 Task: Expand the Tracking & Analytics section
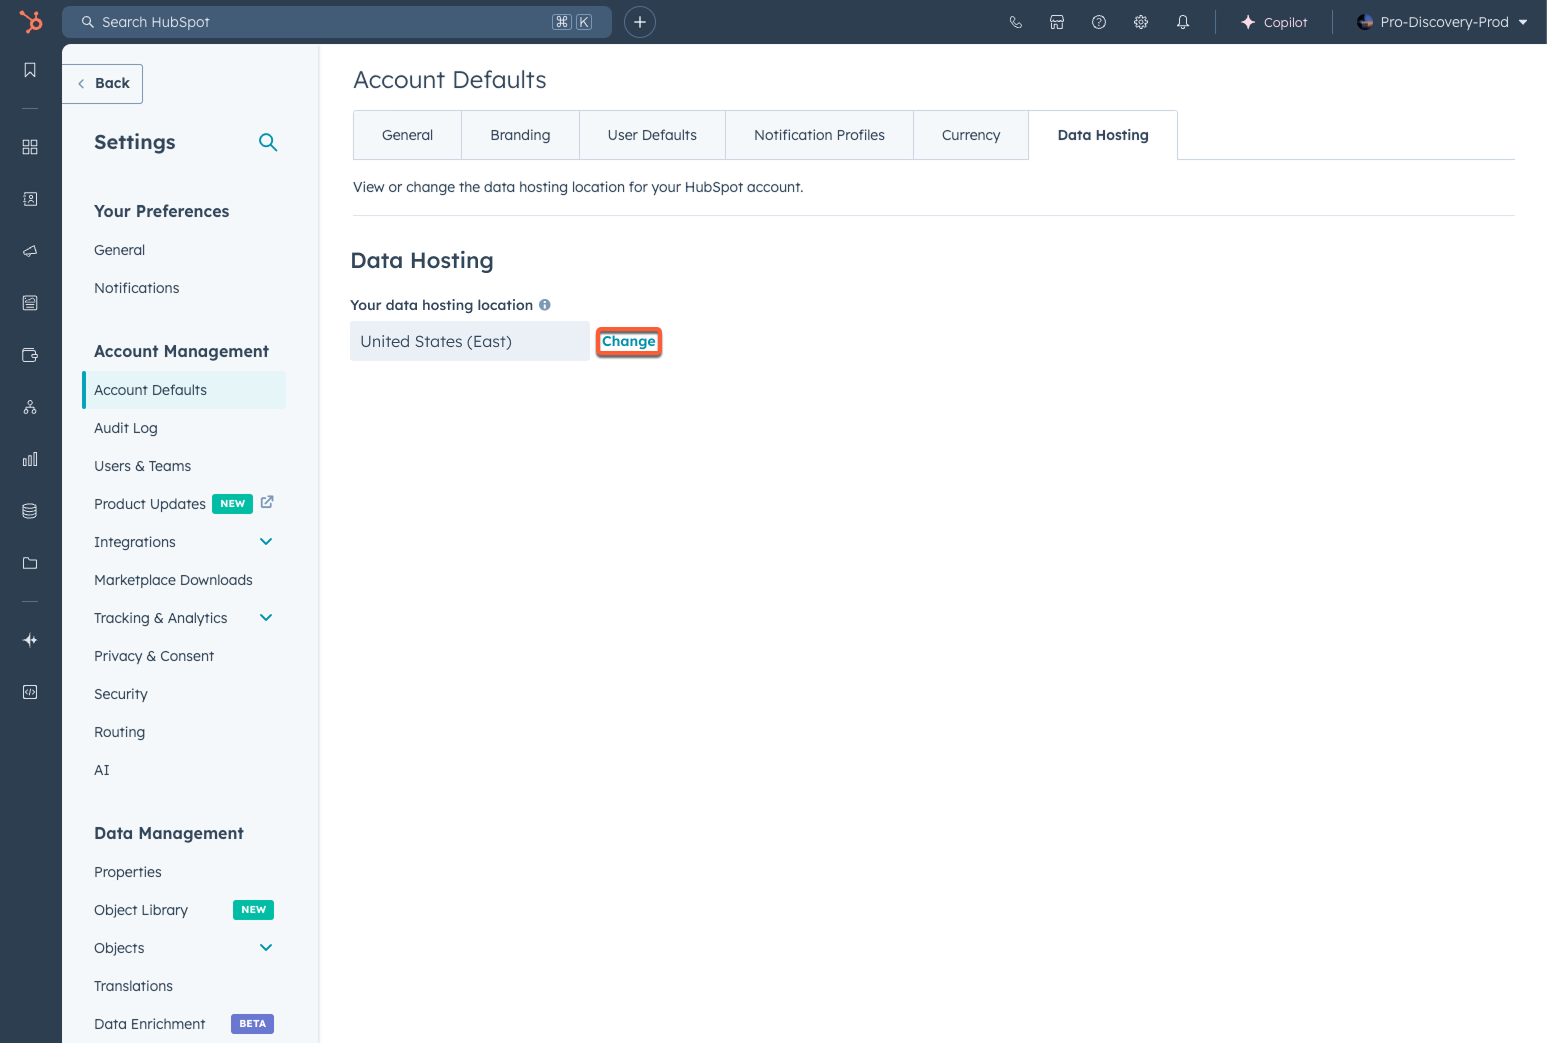pyautogui.click(x=266, y=617)
